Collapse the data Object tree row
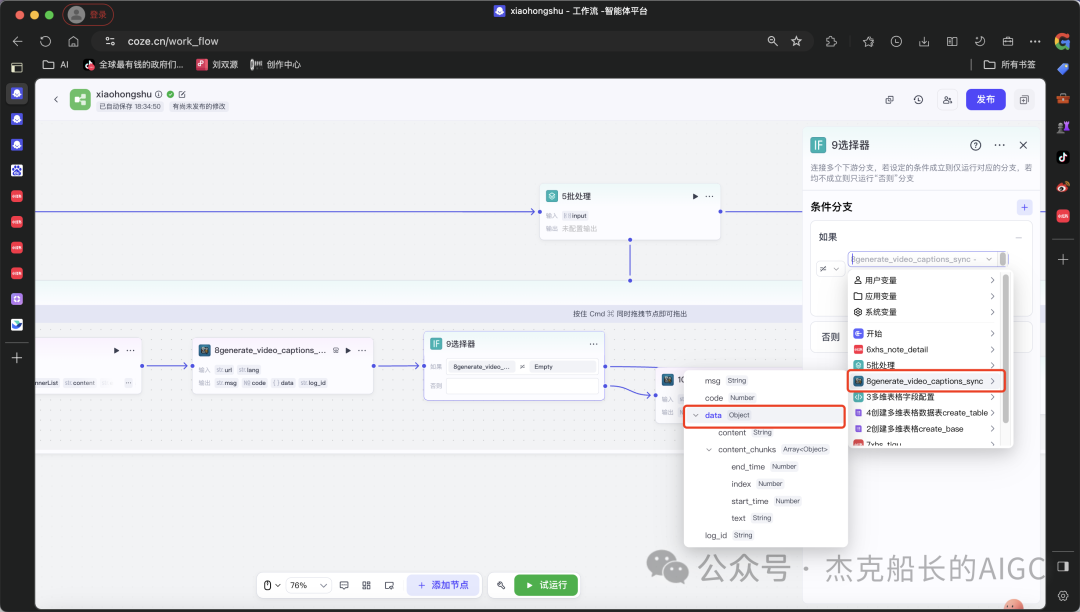 point(696,416)
